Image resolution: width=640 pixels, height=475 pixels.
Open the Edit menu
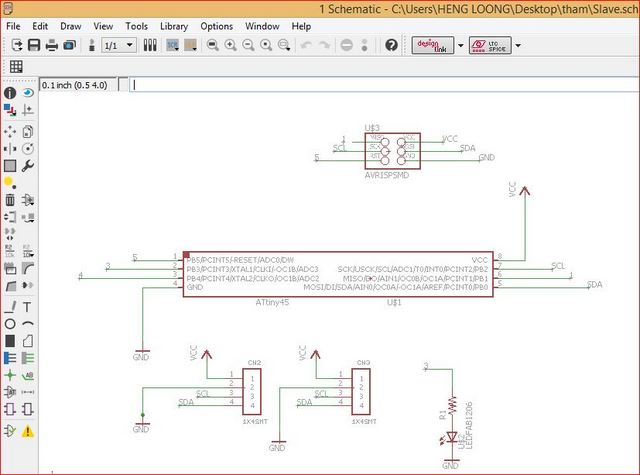tap(40, 26)
